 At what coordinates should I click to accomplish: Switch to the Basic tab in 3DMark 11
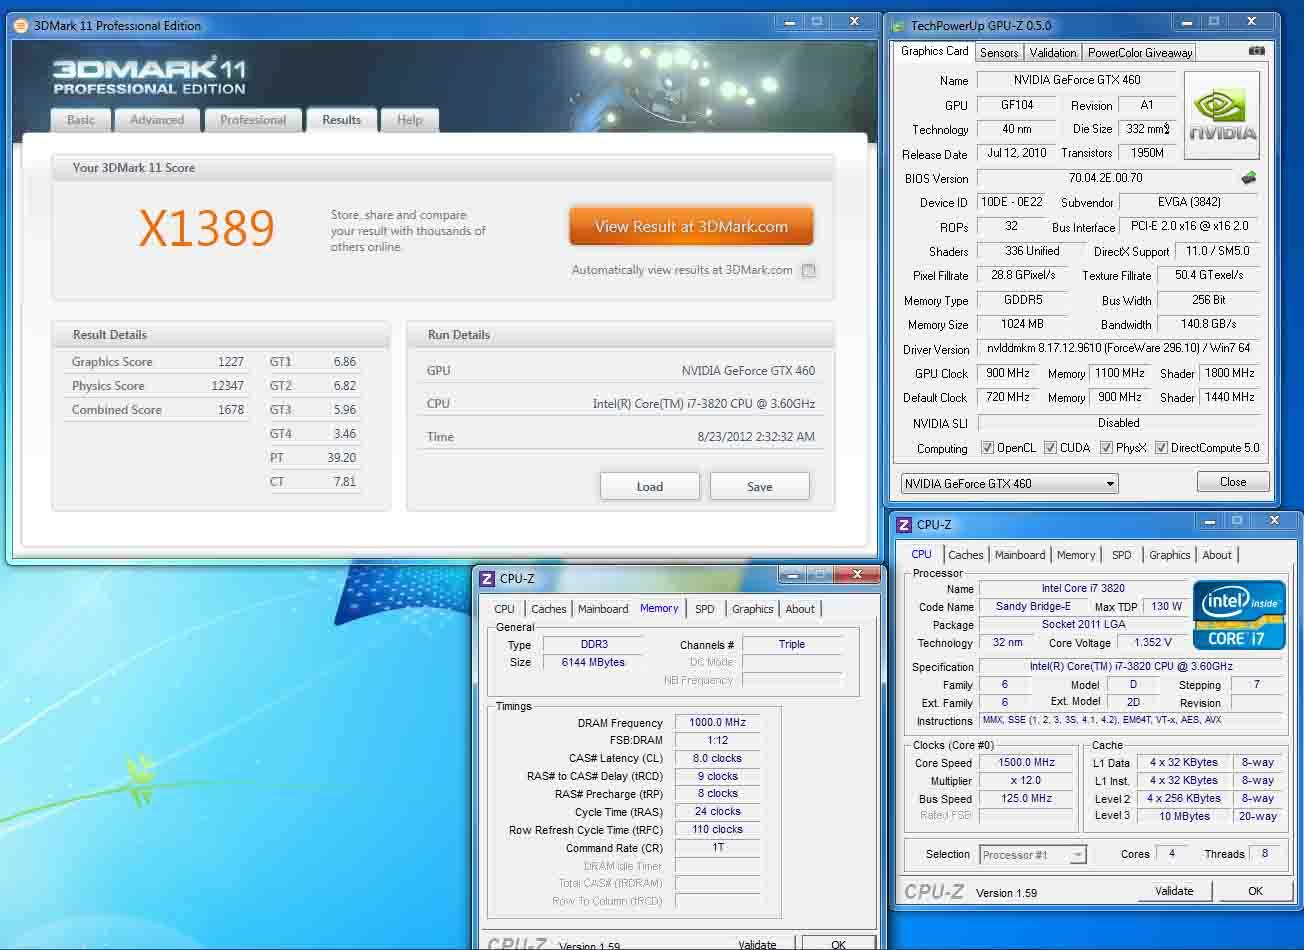pos(81,120)
